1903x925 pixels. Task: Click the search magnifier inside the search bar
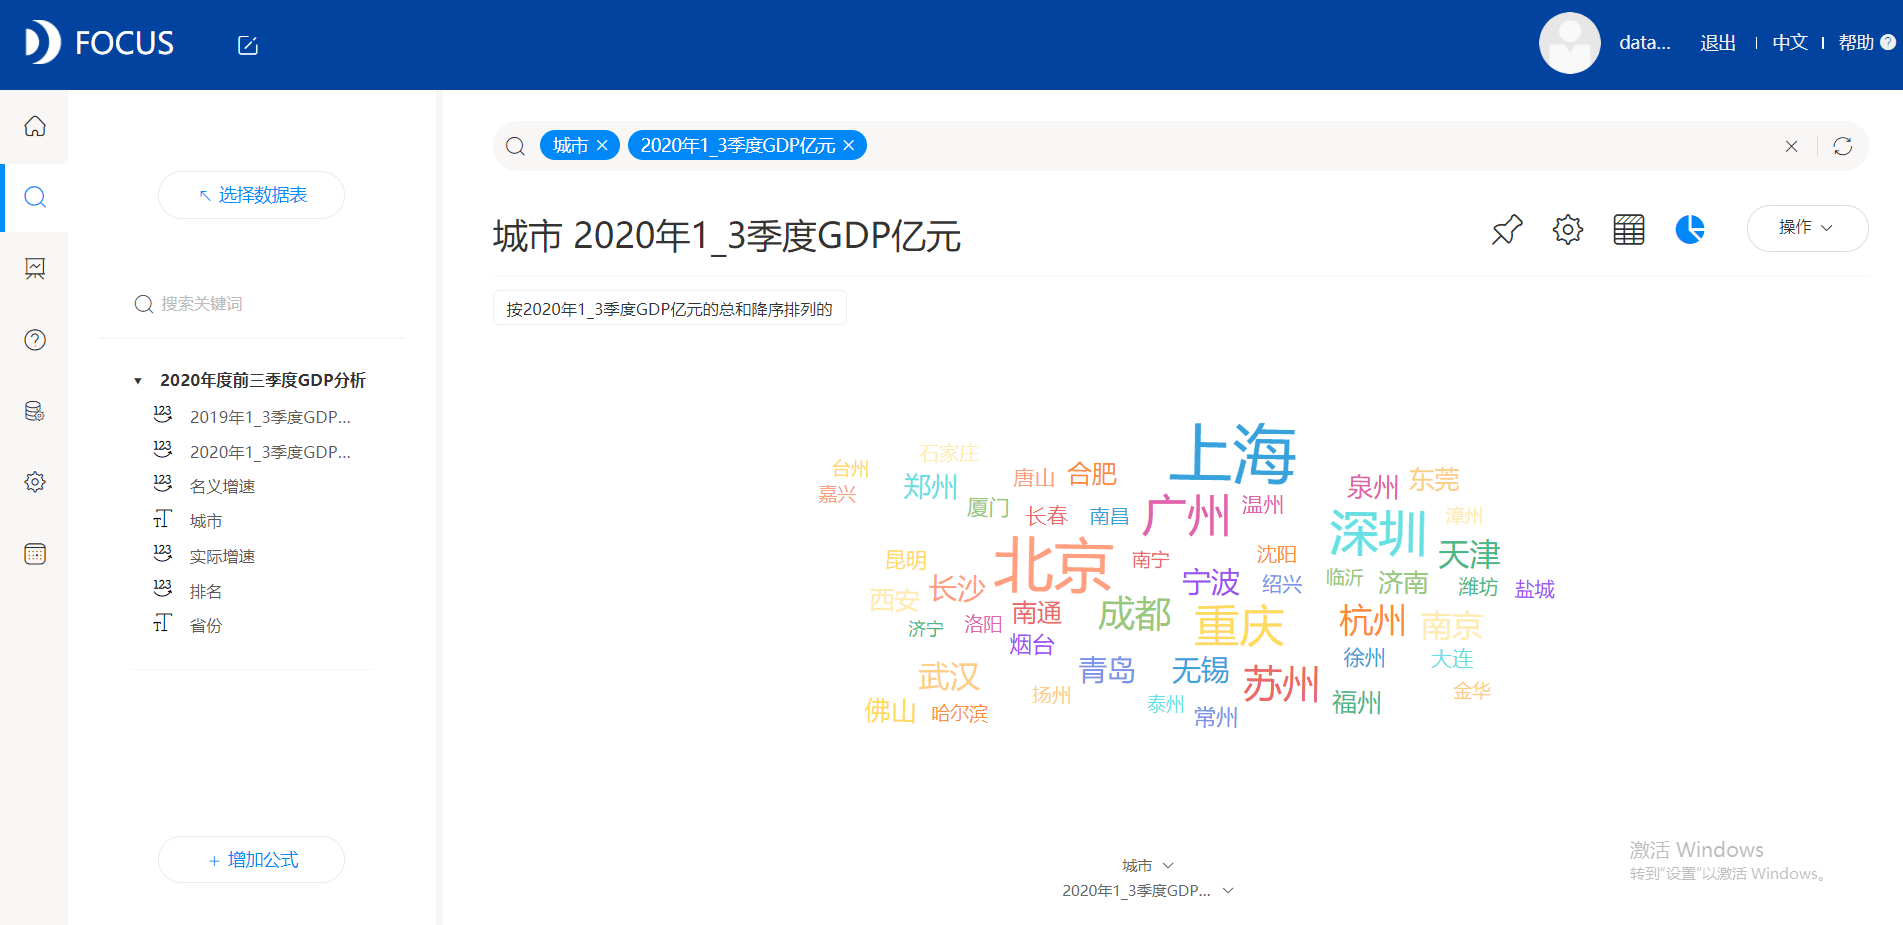[516, 146]
